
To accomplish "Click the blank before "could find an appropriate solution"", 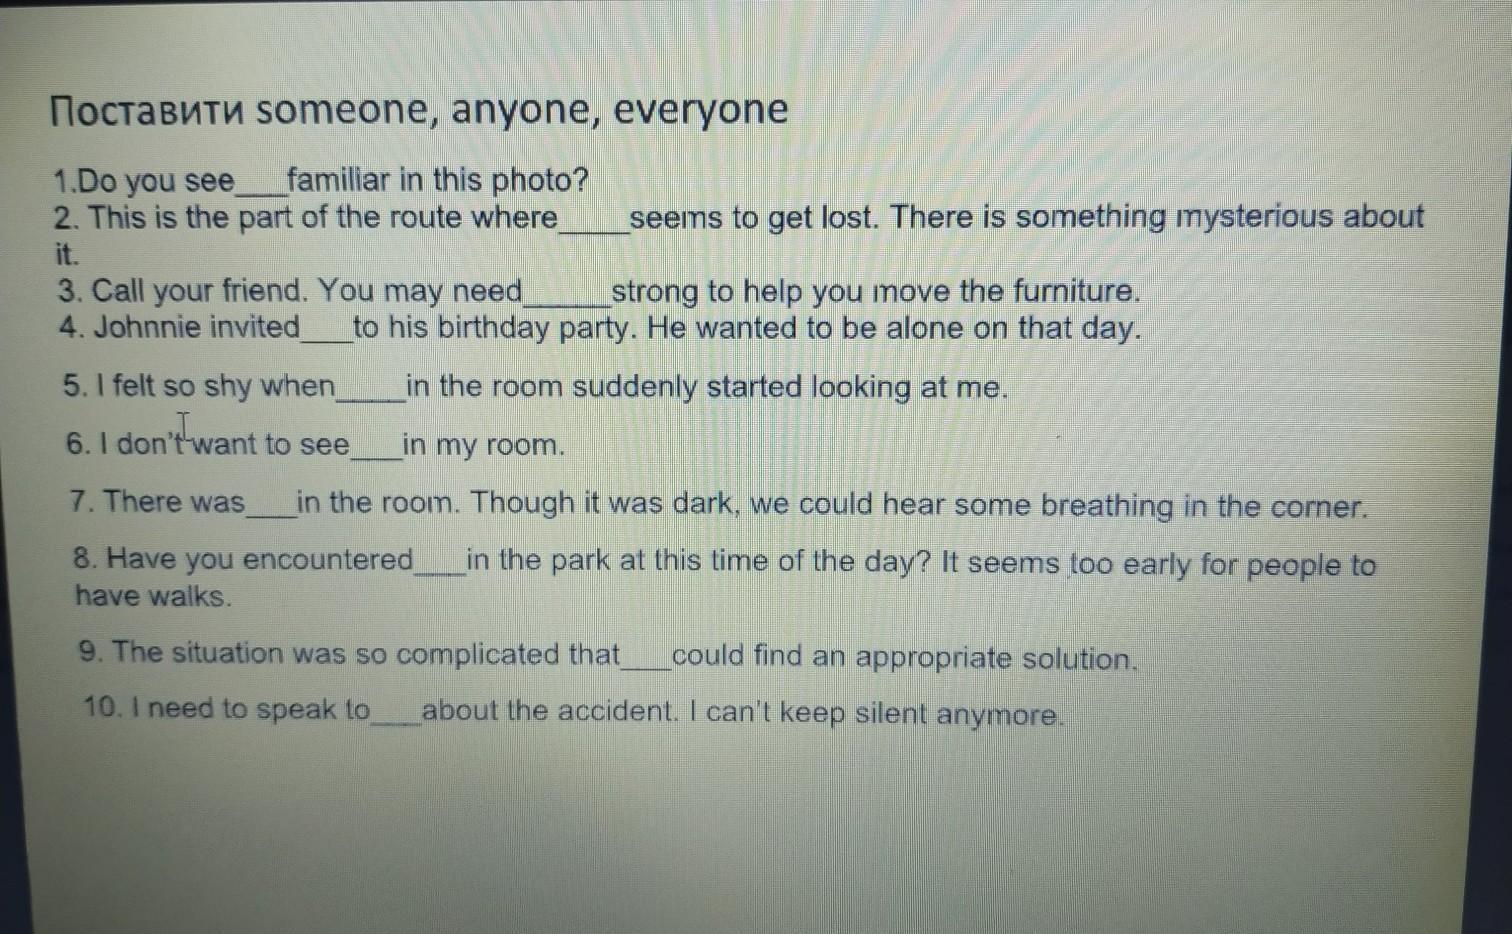I will pyautogui.click(x=646, y=658).
